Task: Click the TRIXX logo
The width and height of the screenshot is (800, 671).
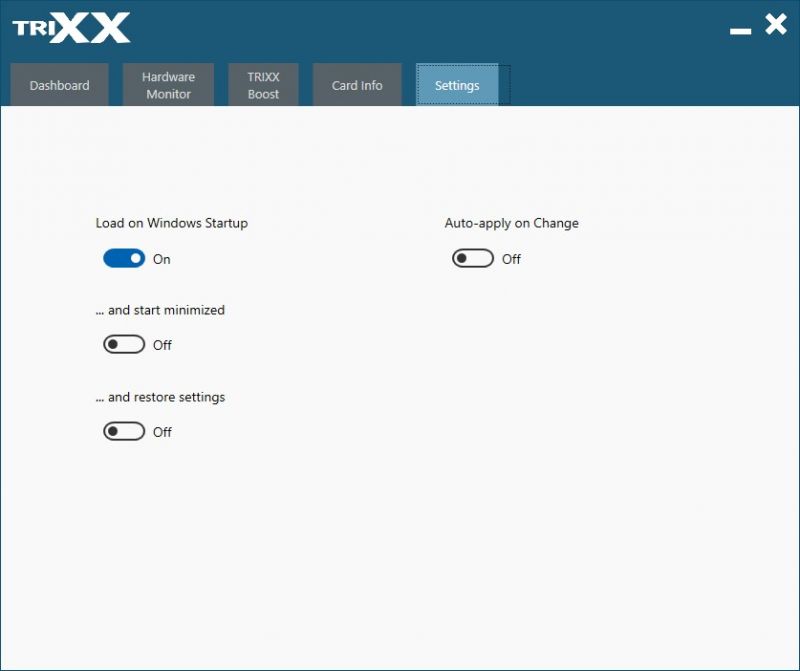Action: coord(71,28)
